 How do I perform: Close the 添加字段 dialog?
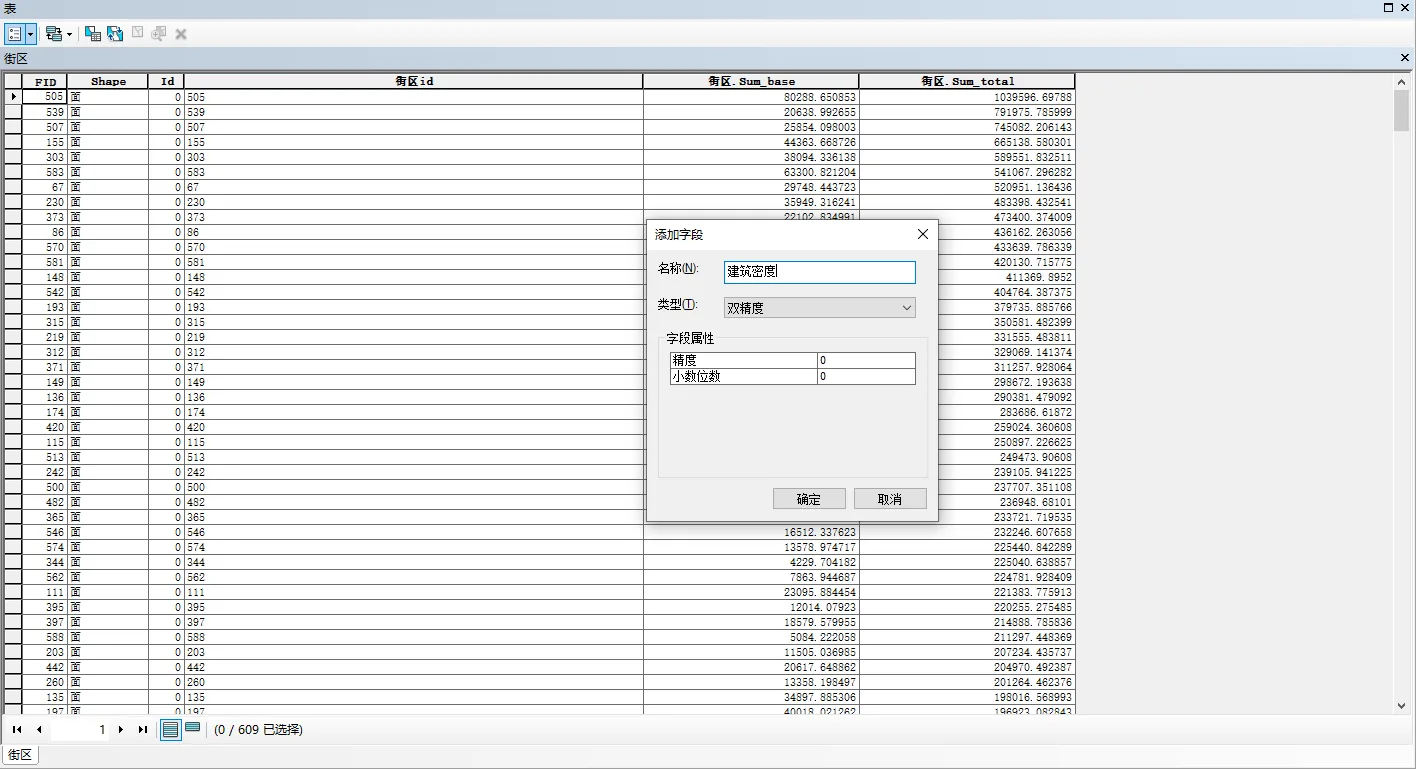coord(922,234)
